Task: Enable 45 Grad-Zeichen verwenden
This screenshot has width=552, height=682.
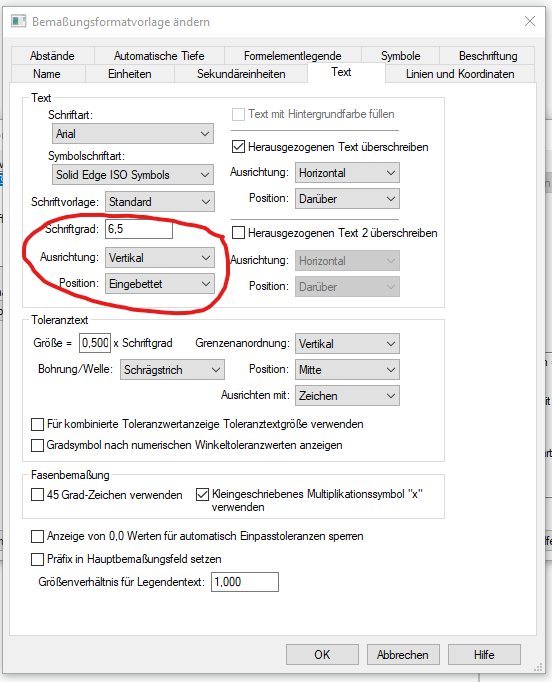Action: [37, 495]
